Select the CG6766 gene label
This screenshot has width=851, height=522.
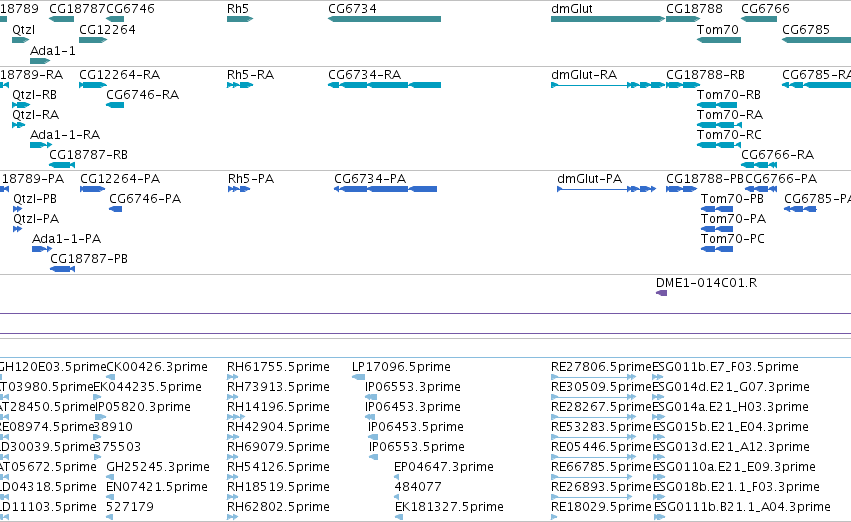tap(765, 9)
